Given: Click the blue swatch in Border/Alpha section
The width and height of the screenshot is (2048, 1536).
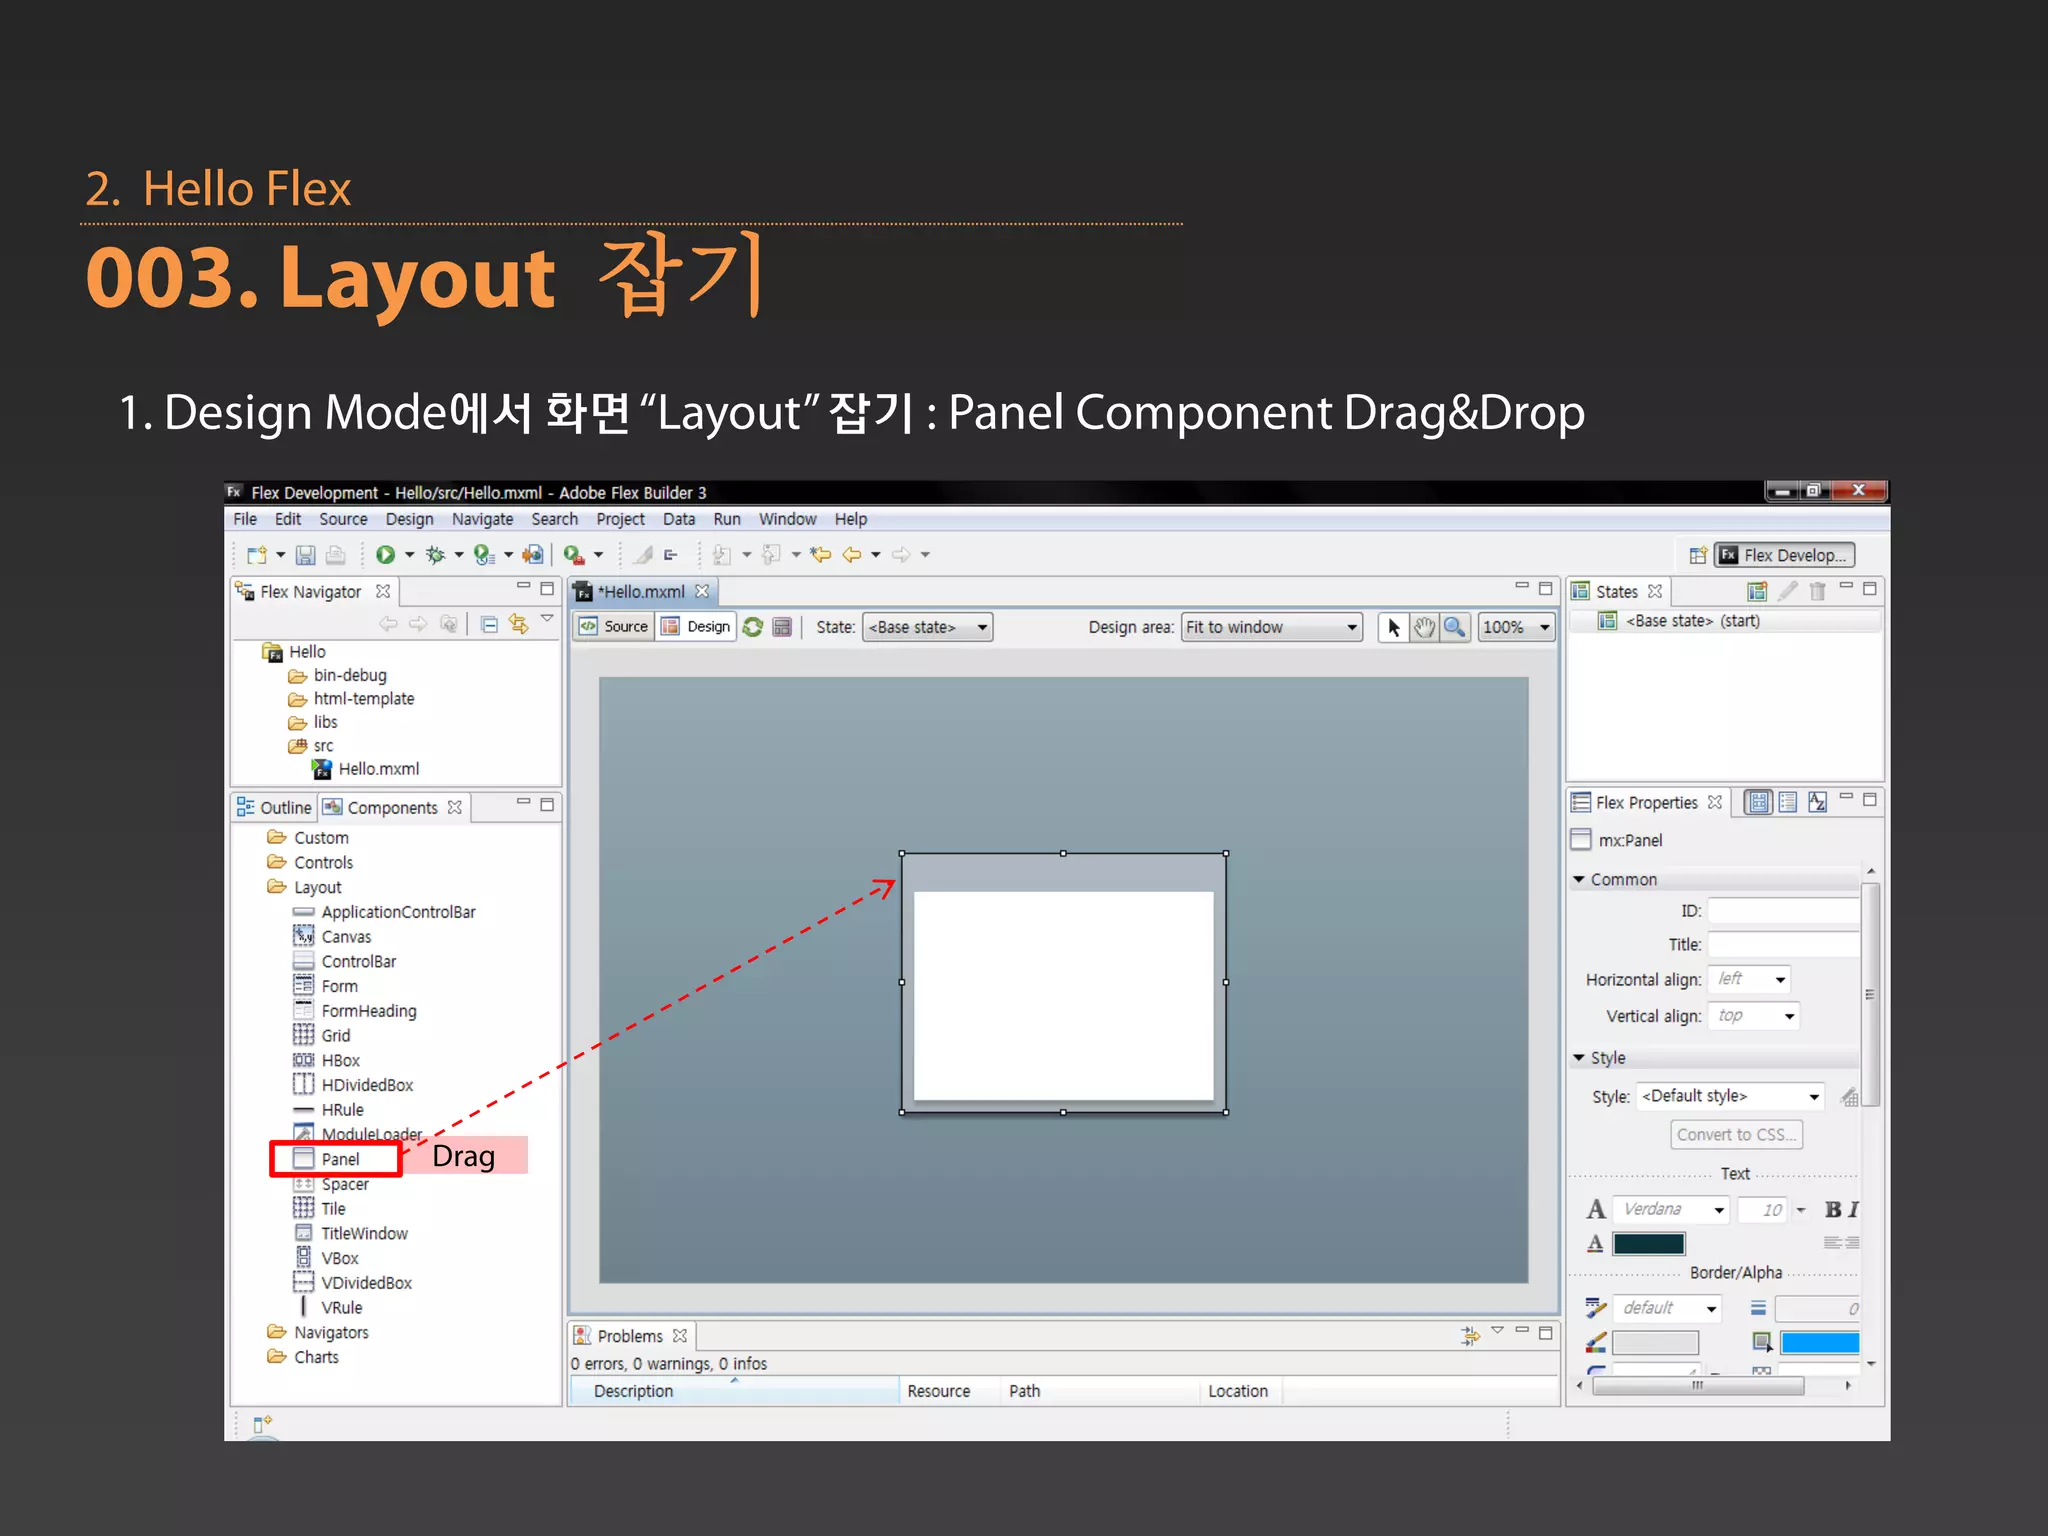Looking at the screenshot, I should click(1819, 1342).
